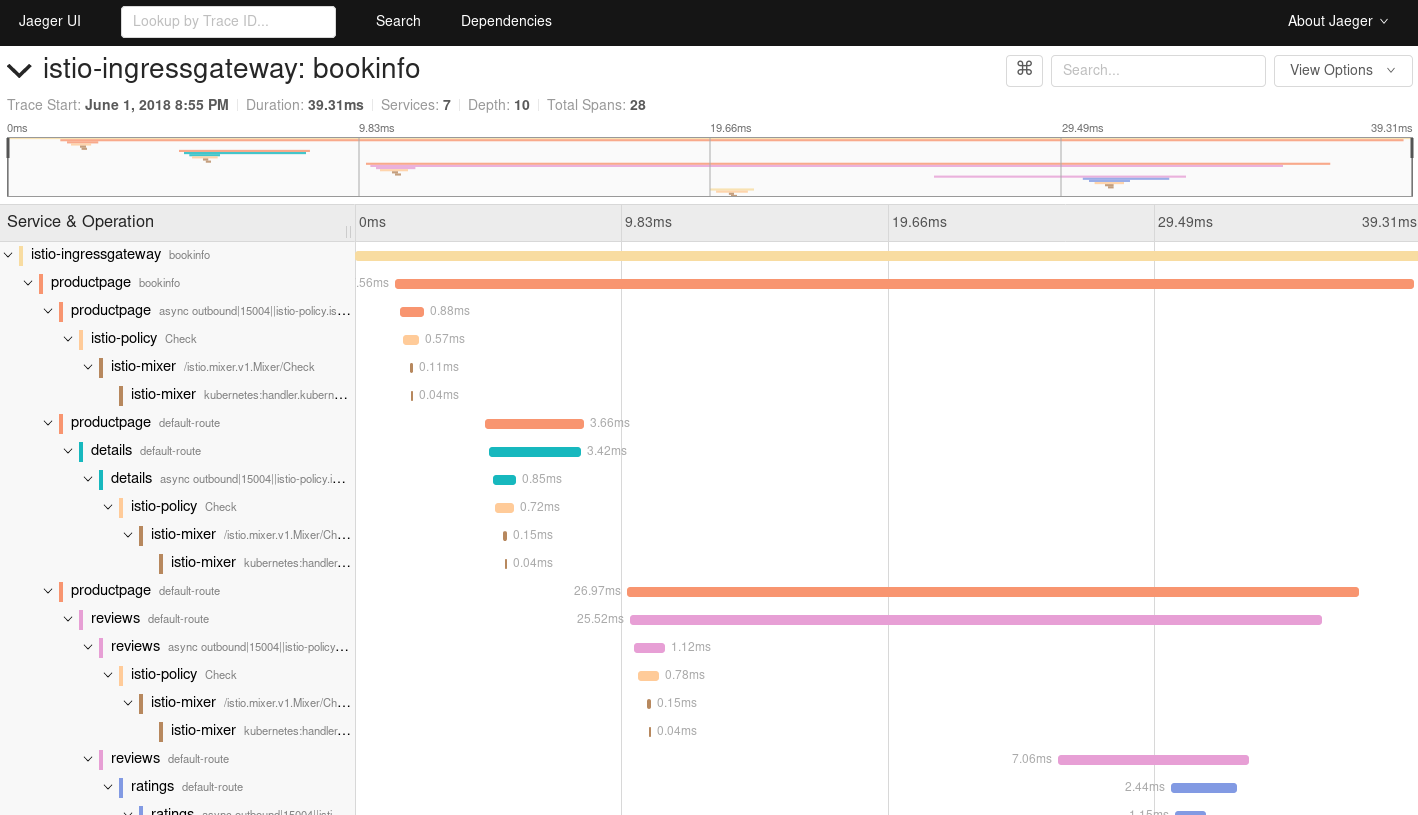Click the trace title istio-ingressgateway: bookinfo
The width and height of the screenshot is (1418, 815).
coord(232,69)
